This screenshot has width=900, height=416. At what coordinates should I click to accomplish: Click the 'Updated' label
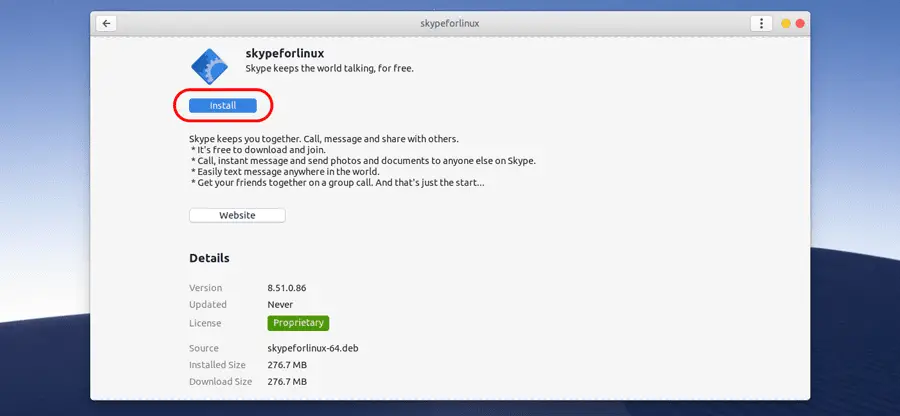(208, 305)
